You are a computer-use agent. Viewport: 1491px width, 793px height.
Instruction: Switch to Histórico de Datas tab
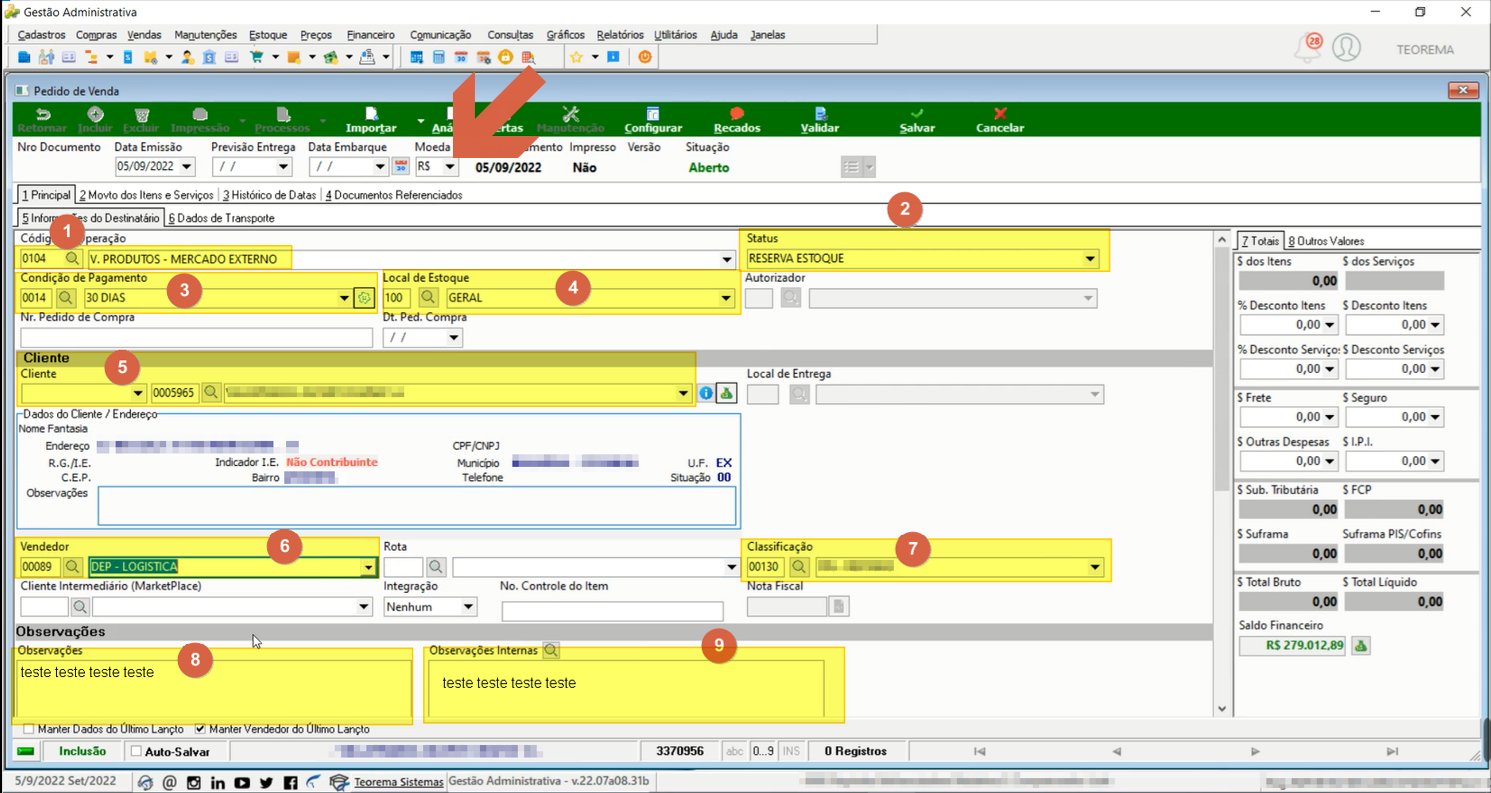[x=269, y=195]
